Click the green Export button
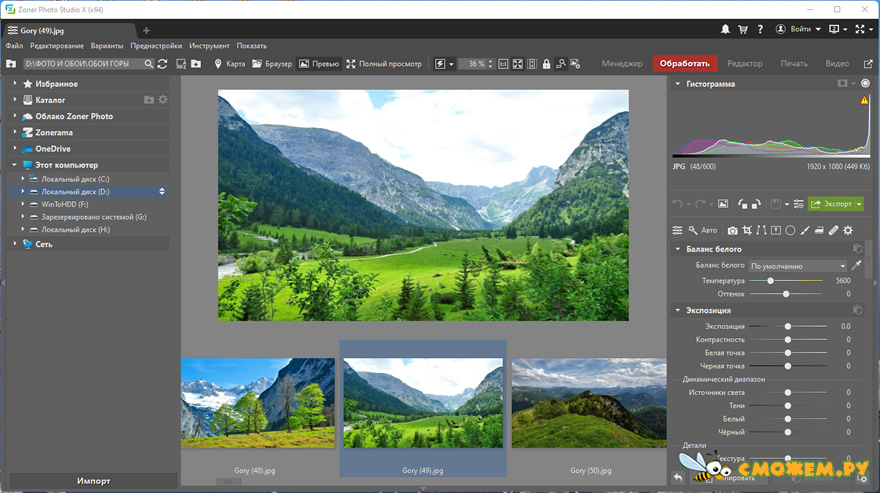Image resolution: width=880 pixels, height=493 pixels. [831, 204]
